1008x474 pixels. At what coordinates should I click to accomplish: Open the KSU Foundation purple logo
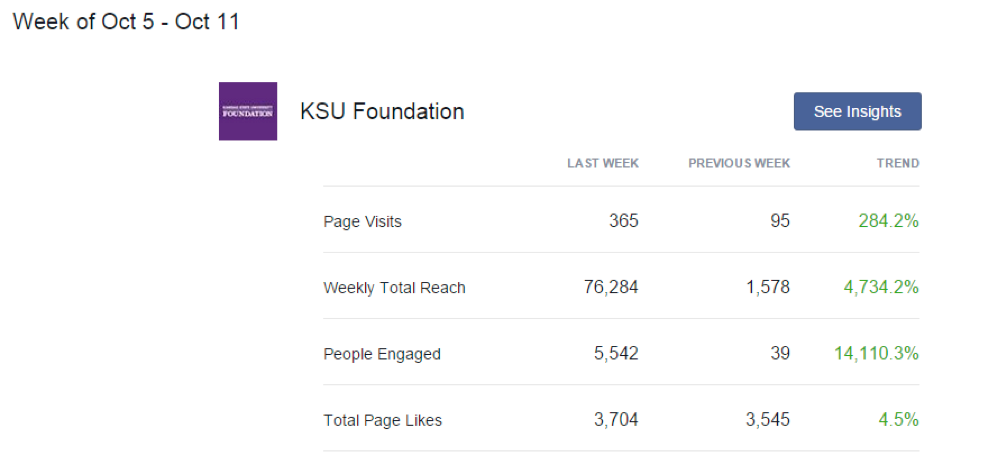[x=248, y=111]
